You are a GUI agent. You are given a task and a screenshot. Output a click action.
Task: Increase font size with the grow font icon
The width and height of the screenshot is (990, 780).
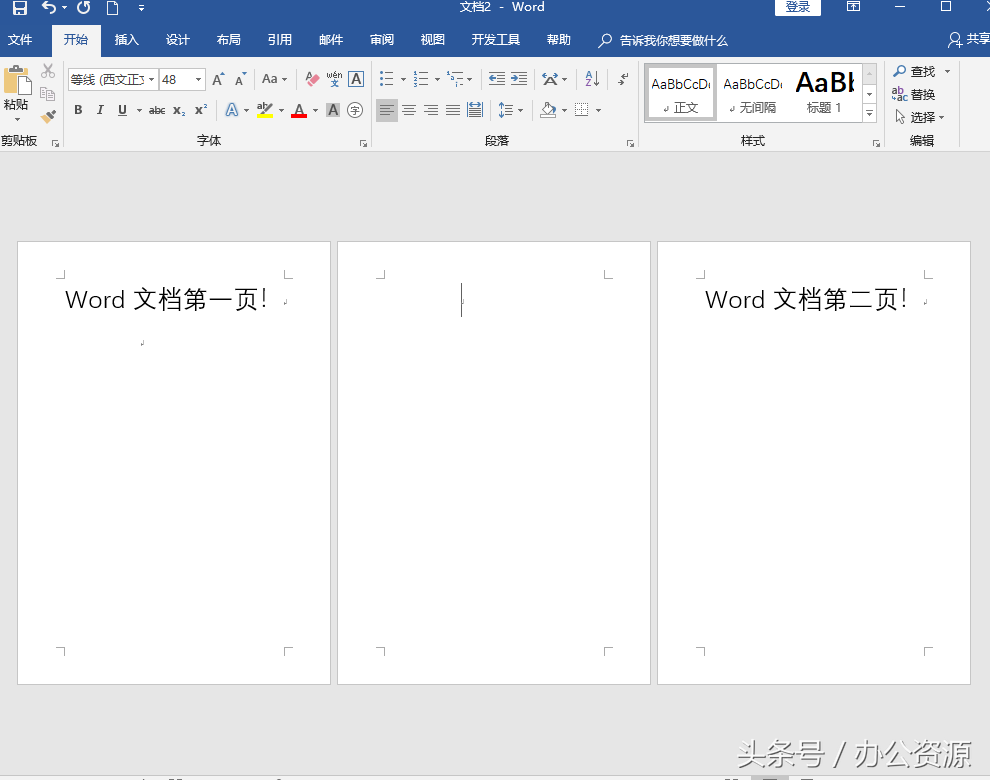(218, 80)
